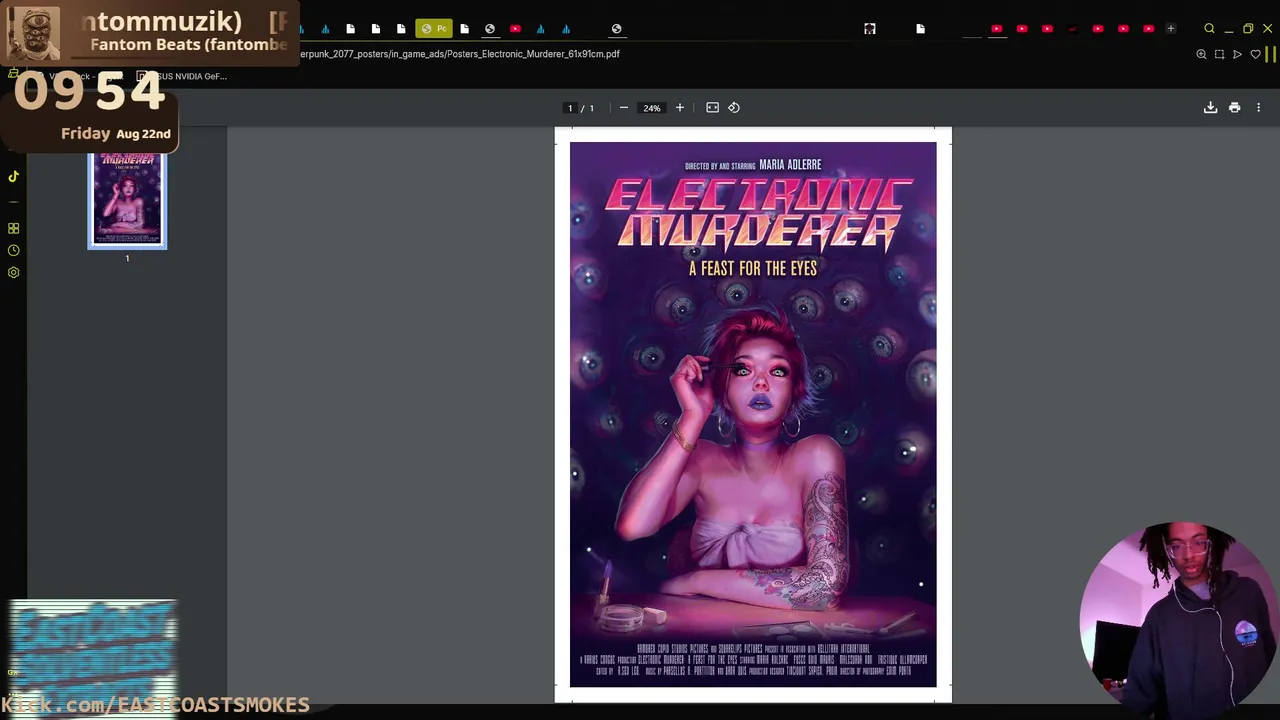Open the workspaces grid icon in sidebar
The height and width of the screenshot is (720, 1280).
tap(14, 228)
